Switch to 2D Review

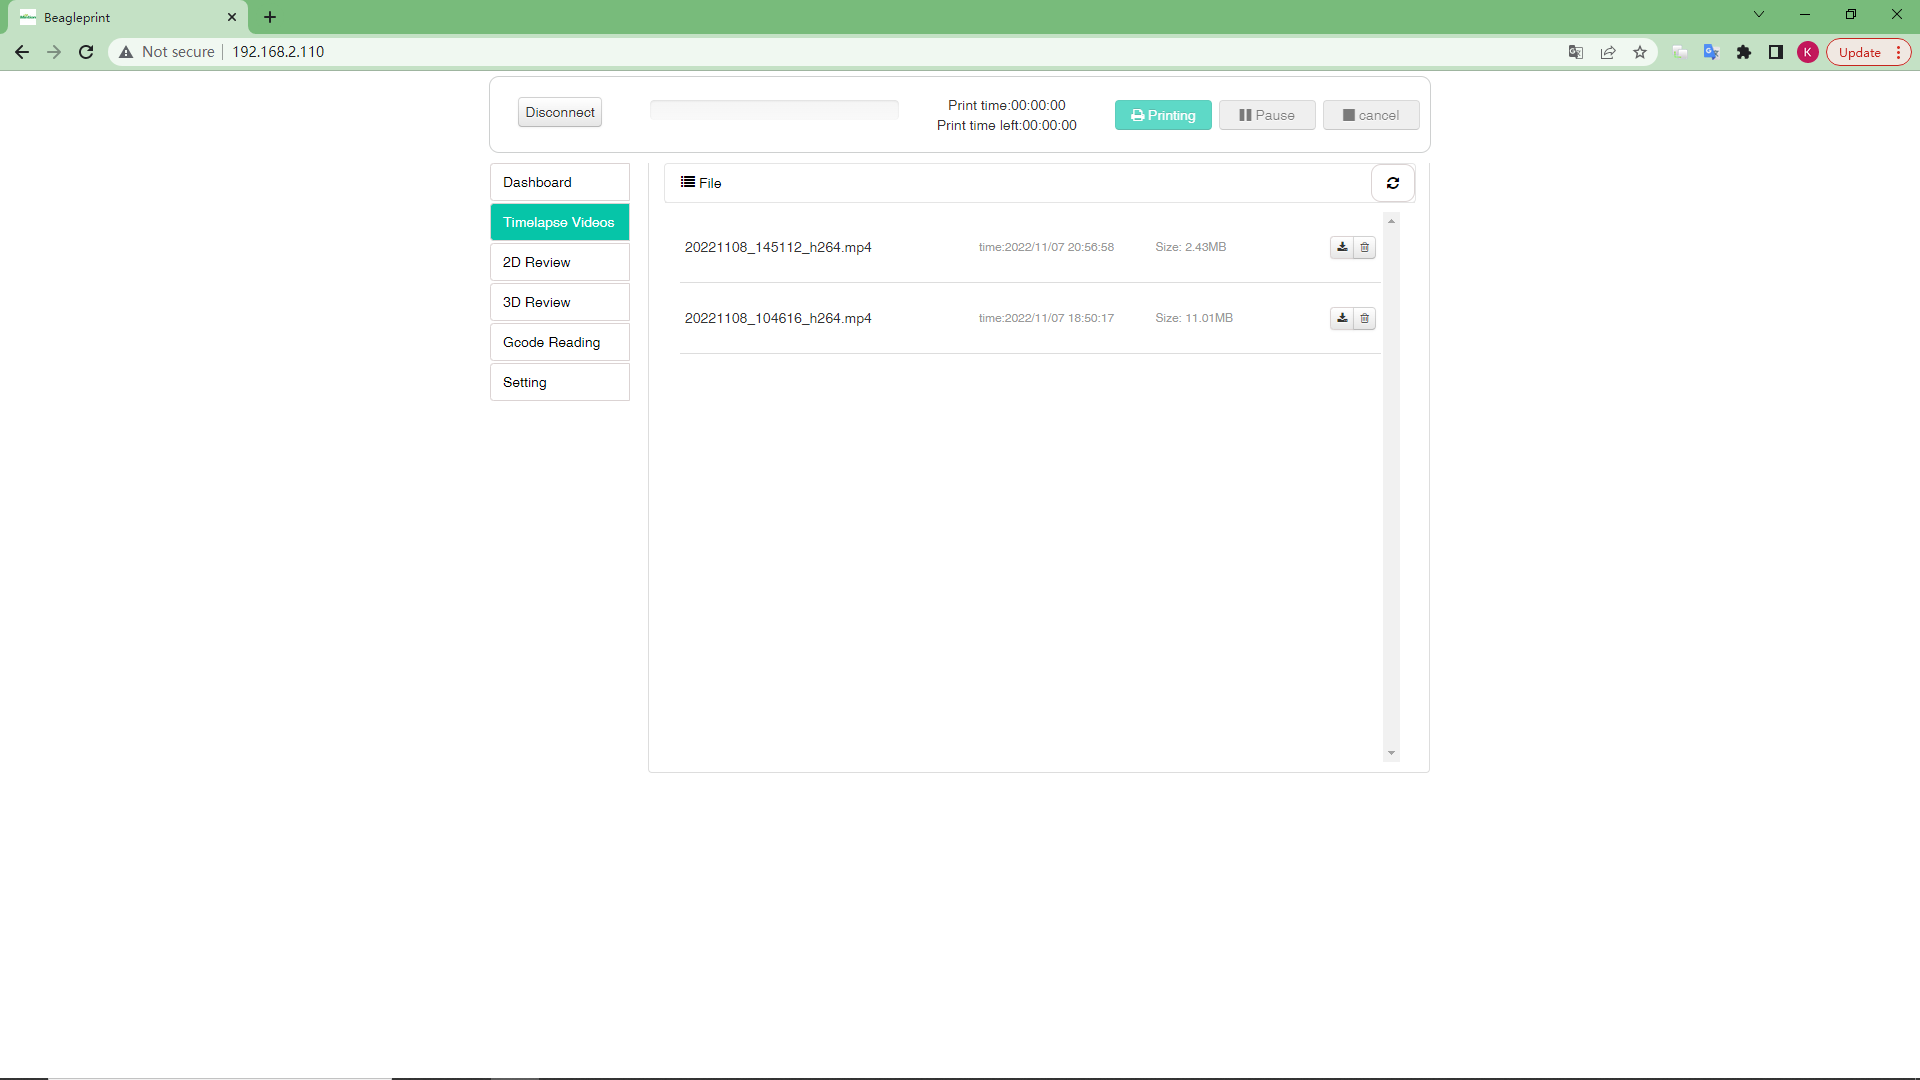tap(559, 262)
